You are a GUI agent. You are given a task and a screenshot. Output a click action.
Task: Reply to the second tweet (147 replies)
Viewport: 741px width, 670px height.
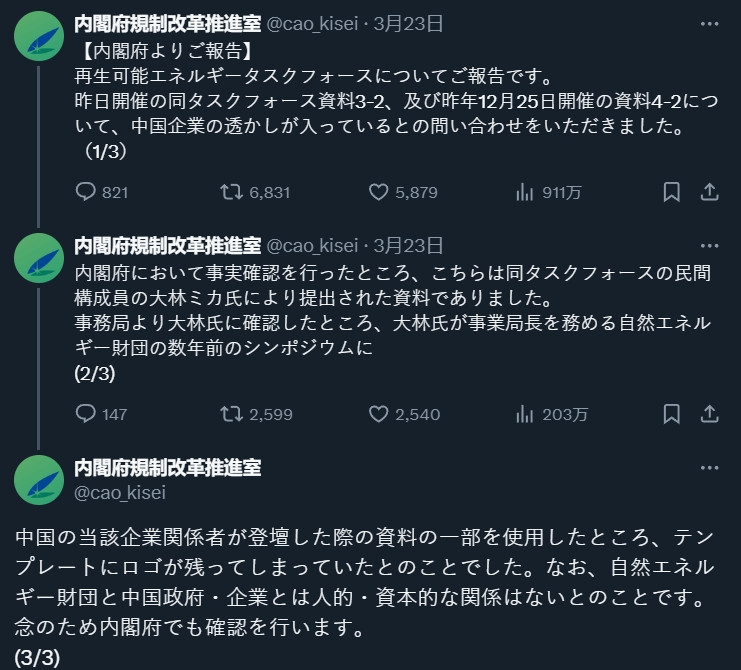point(86,414)
